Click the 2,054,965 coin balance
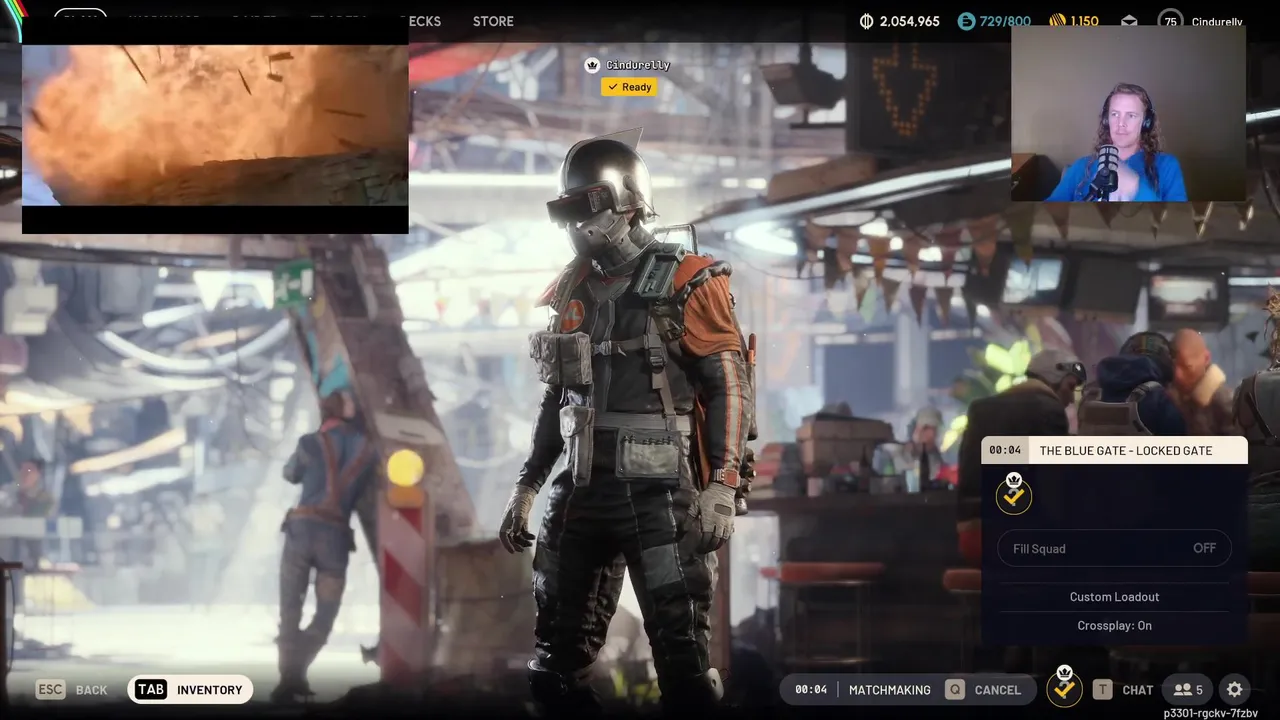This screenshot has height=720, width=1280. (909, 21)
